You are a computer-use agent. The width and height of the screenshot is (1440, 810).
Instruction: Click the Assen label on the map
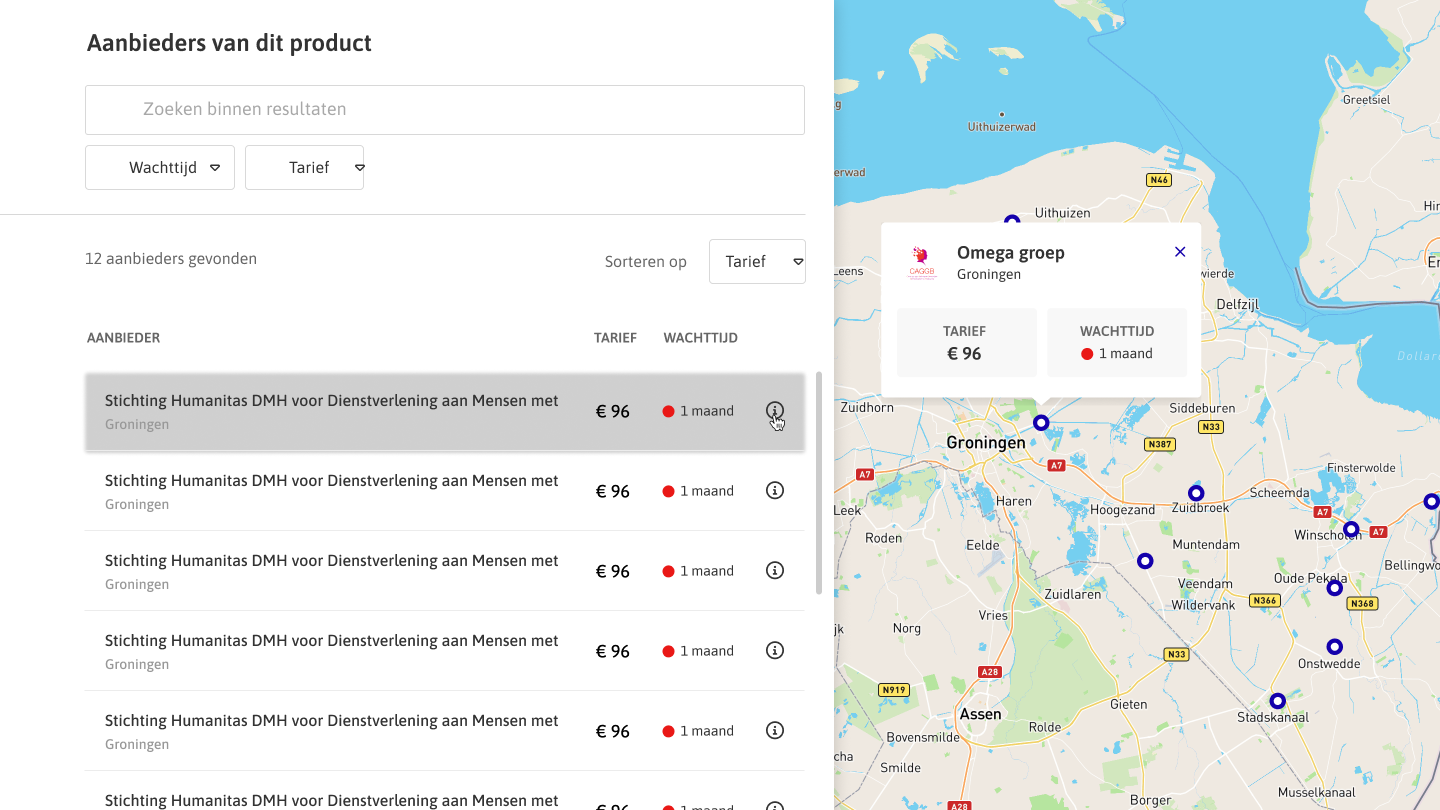pos(980,714)
